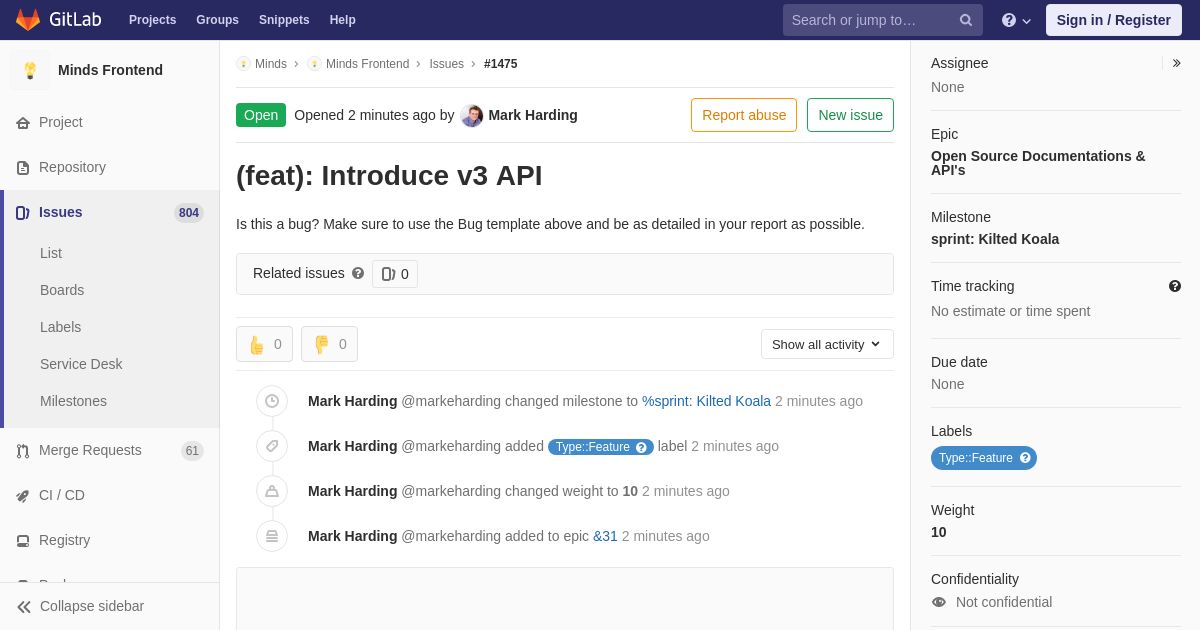1200x630 pixels.
Task: Open the Service Desk submenu item
Action: 81,364
